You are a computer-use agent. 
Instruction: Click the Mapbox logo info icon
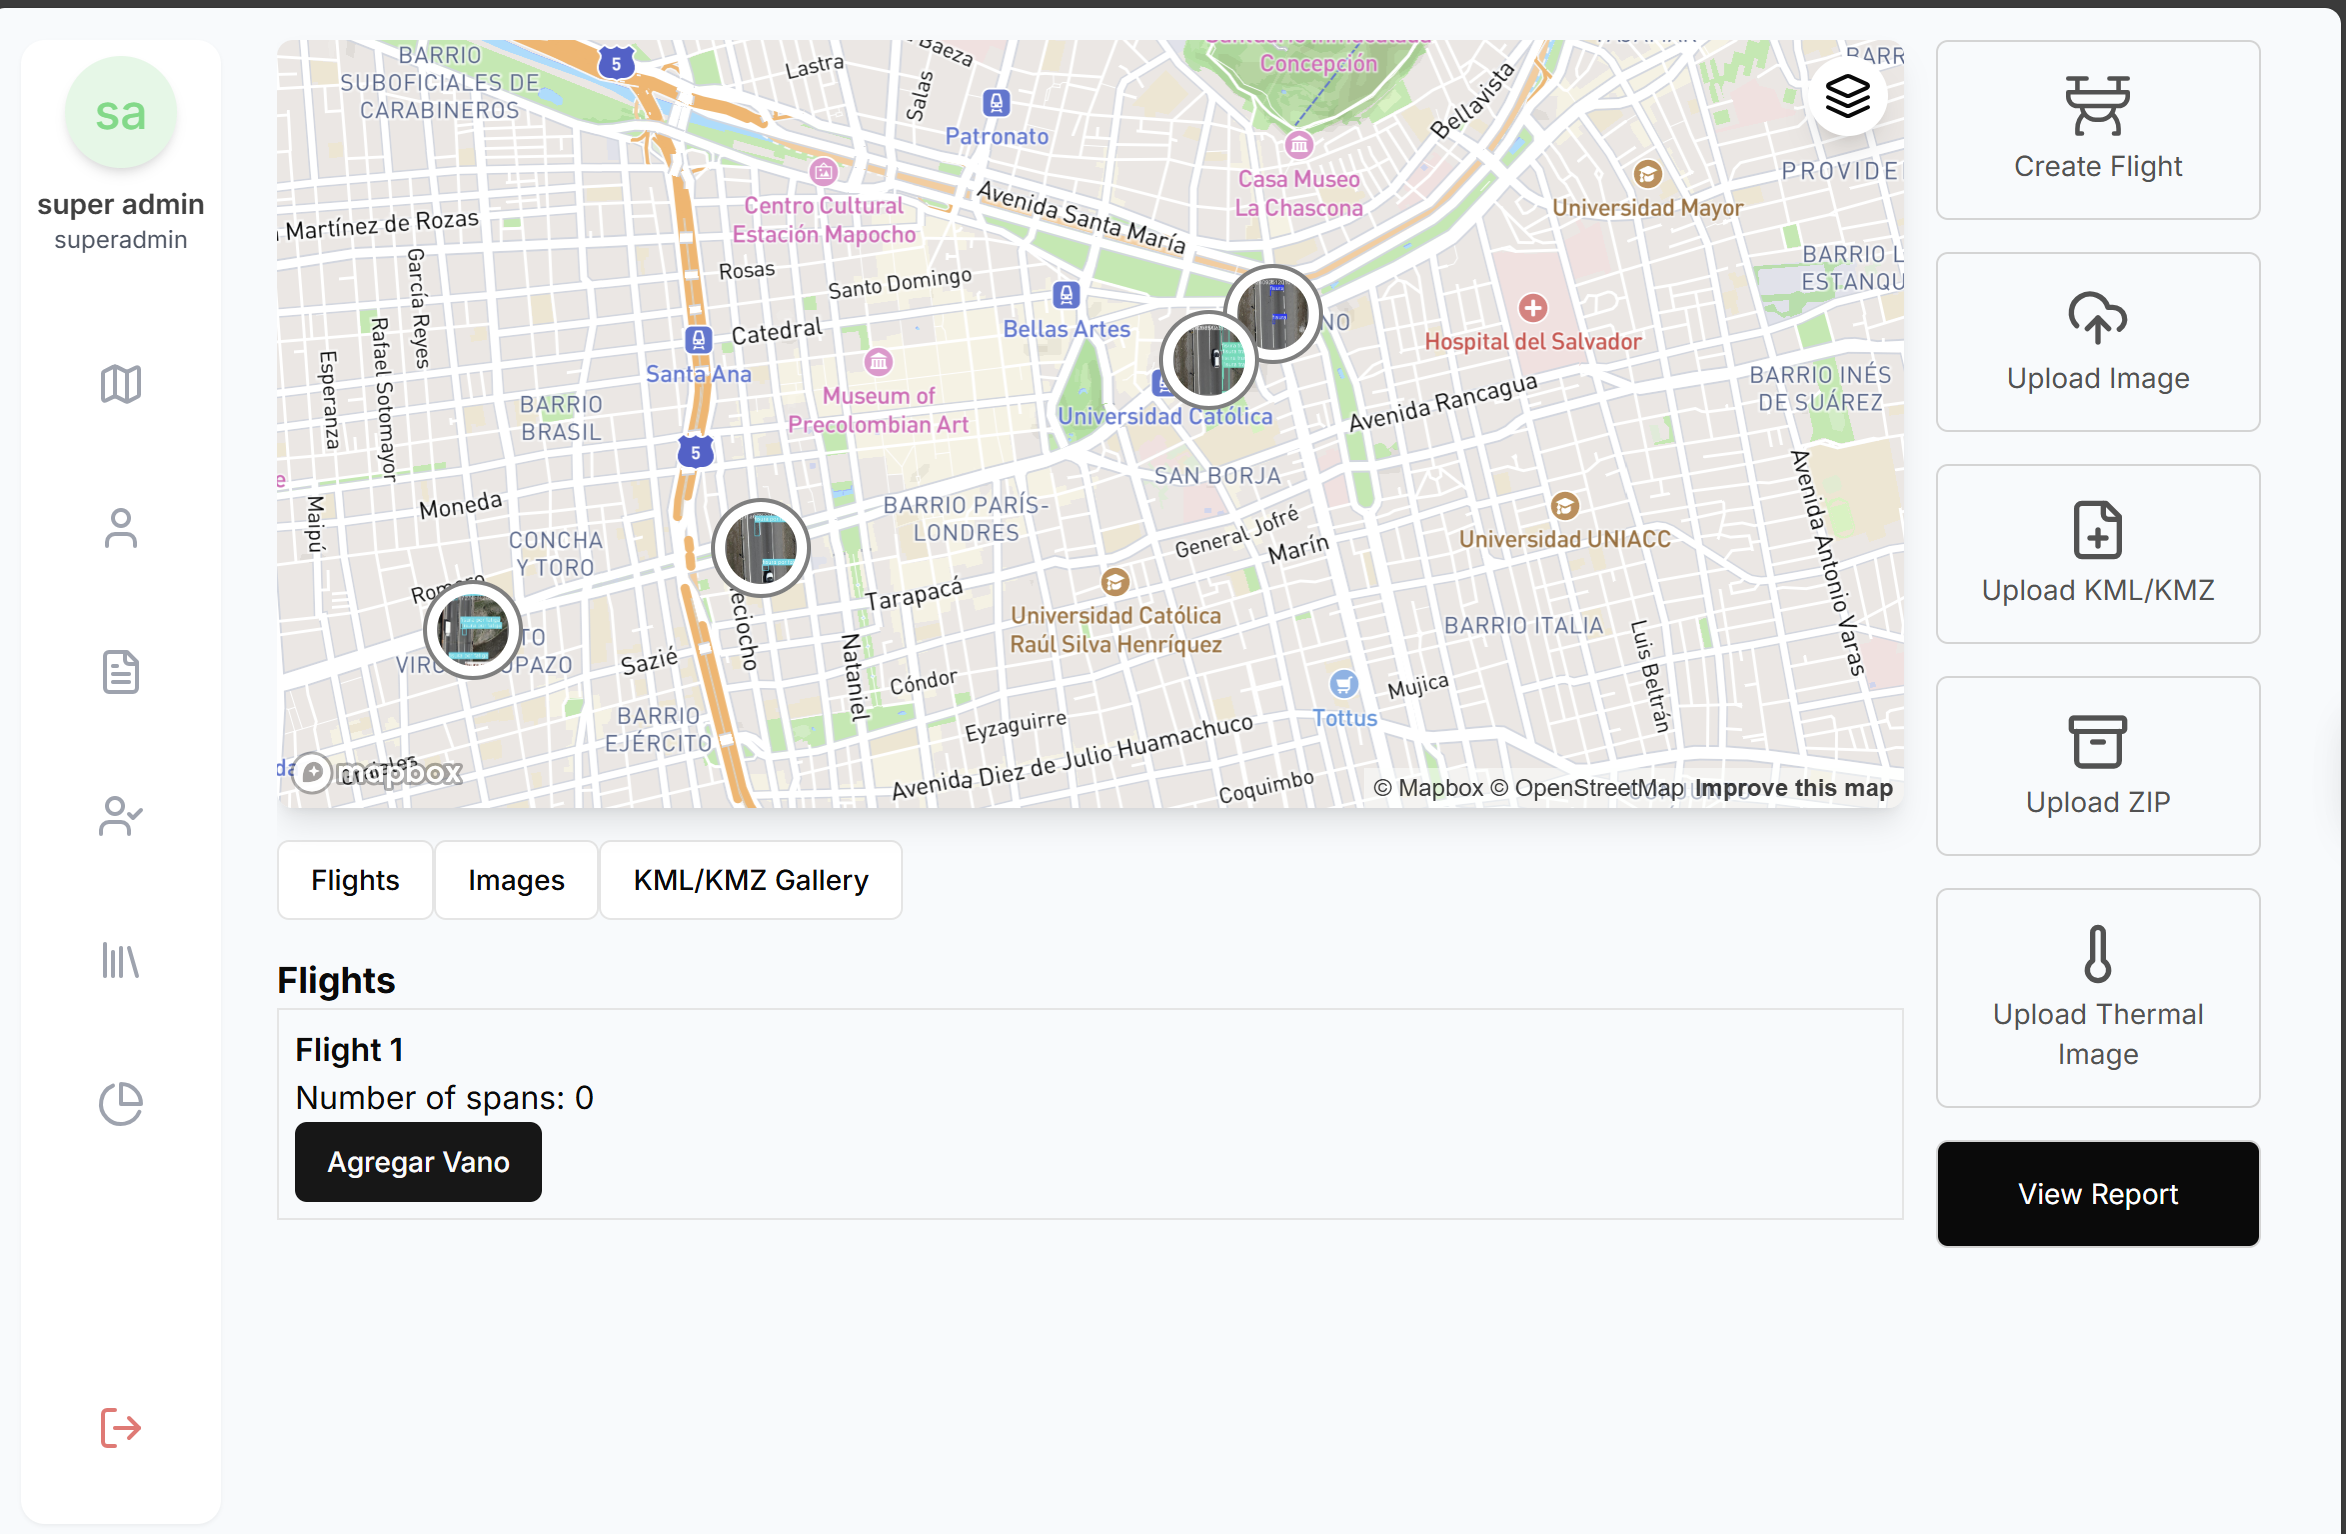pyautogui.click(x=313, y=772)
